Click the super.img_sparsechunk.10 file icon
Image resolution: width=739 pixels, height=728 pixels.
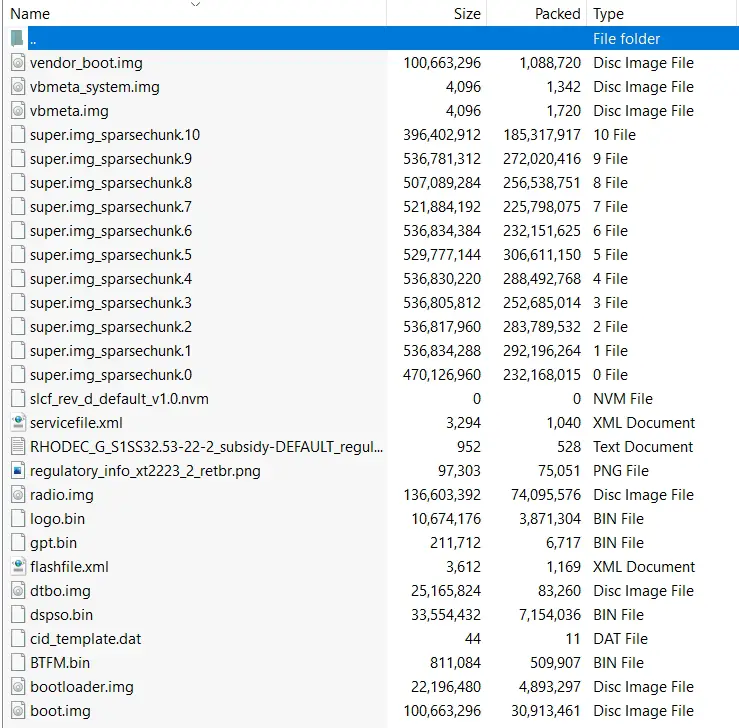tap(18, 134)
